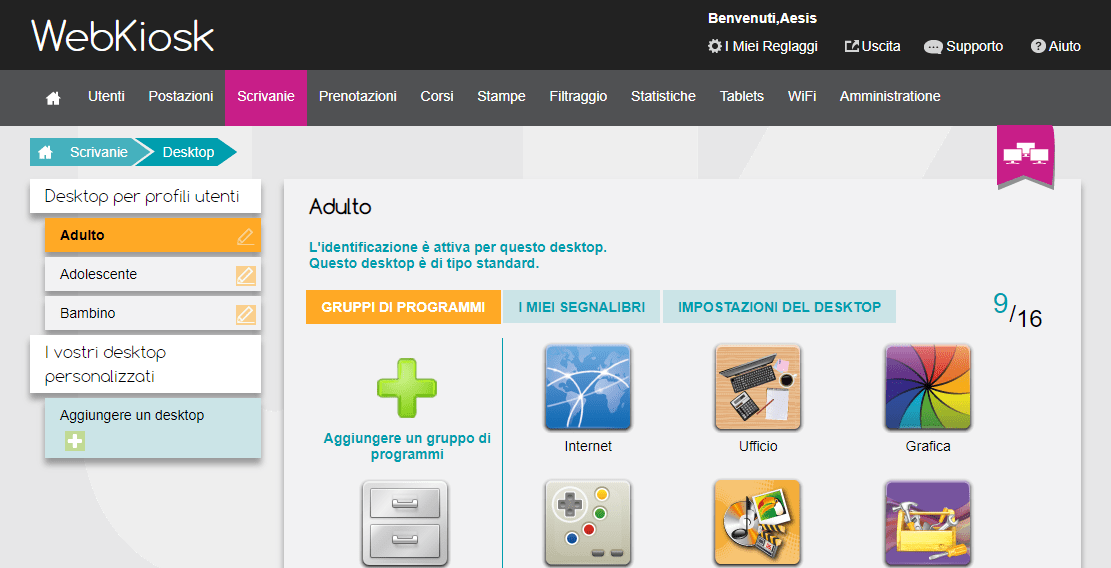Click the Internet label
1111x568 pixels.
(x=588, y=446)
